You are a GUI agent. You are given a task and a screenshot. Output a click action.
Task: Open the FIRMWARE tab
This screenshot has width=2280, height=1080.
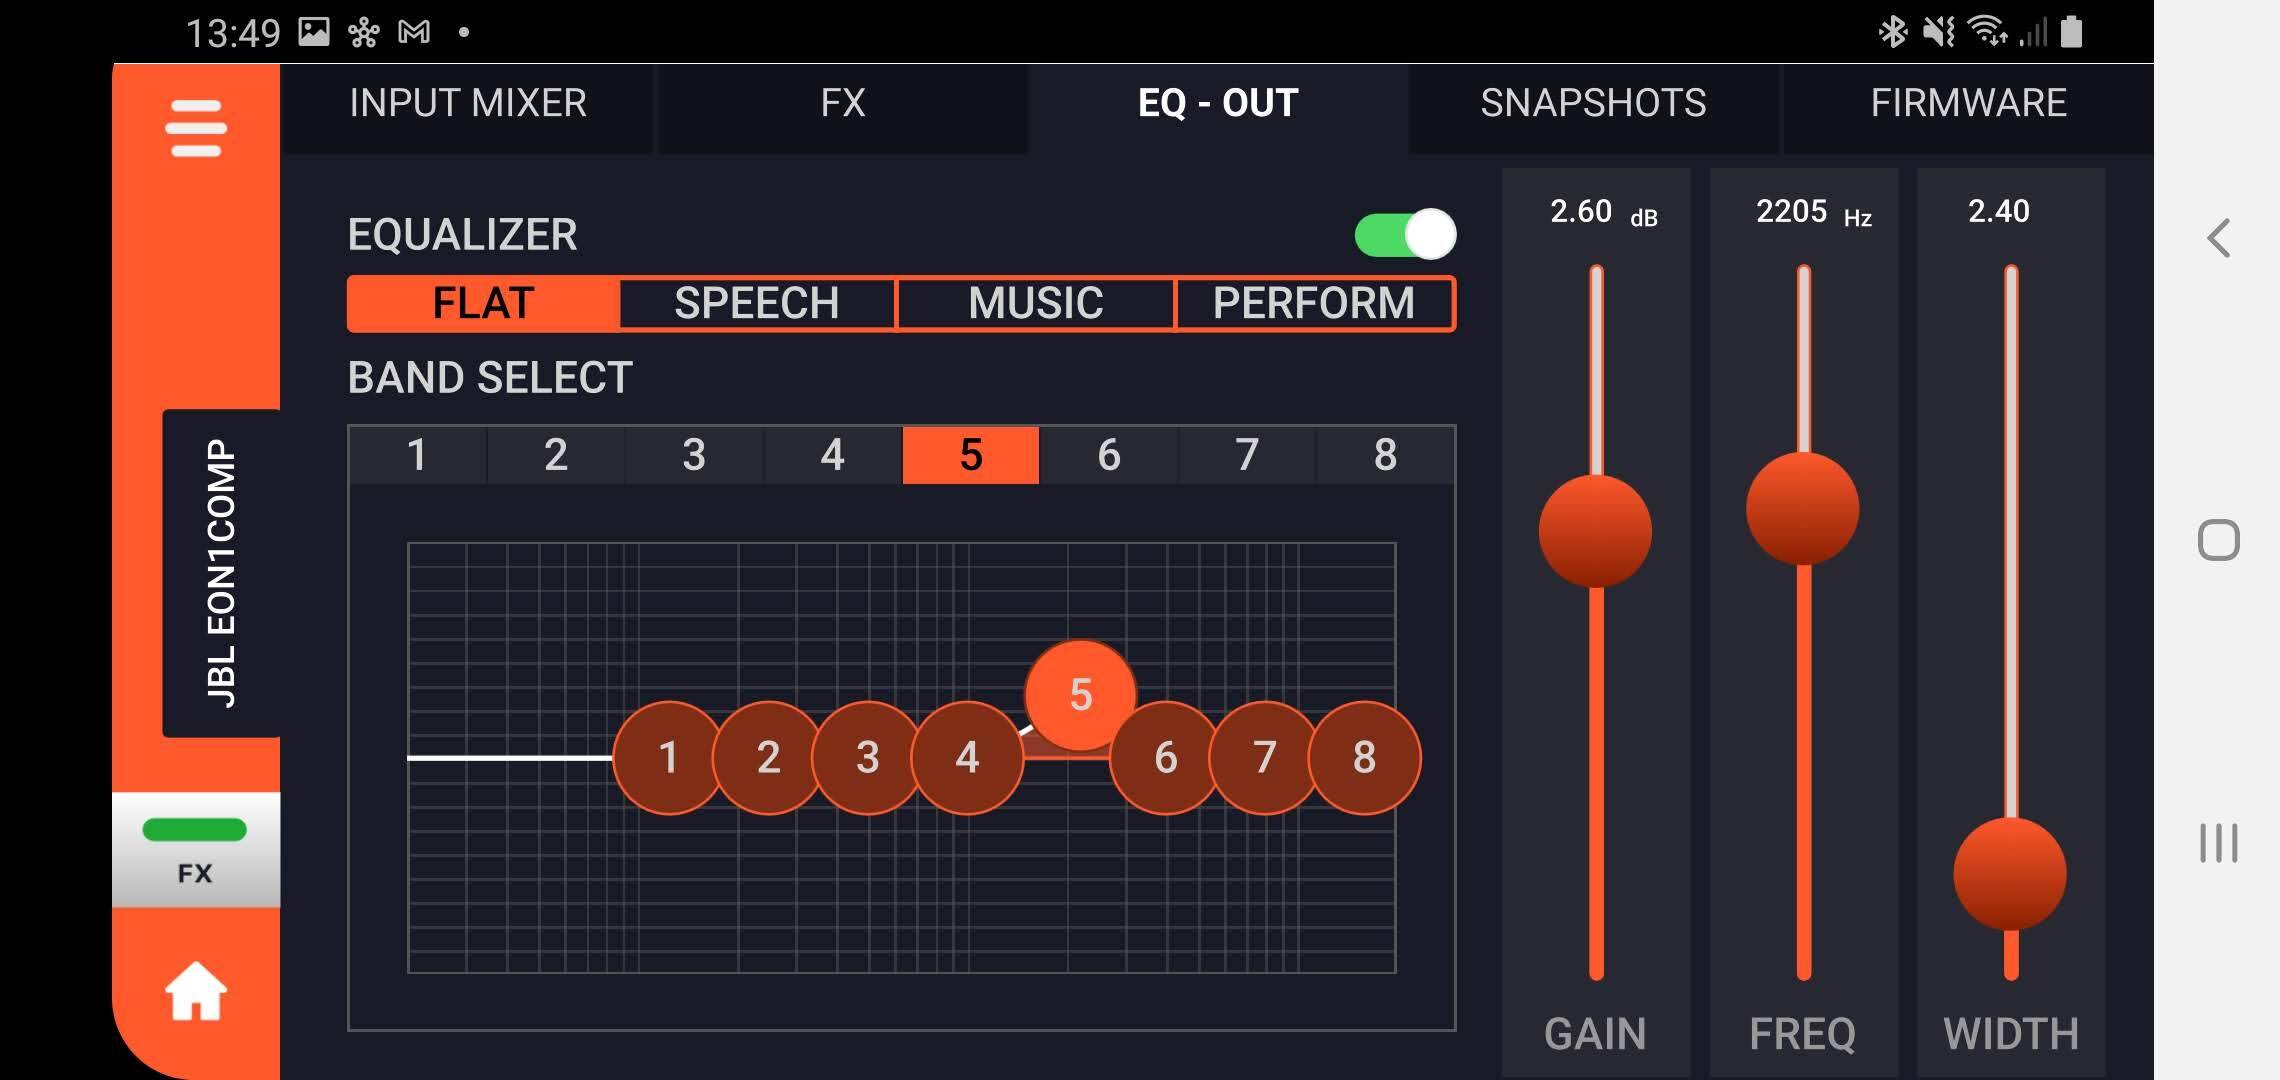1968,104
